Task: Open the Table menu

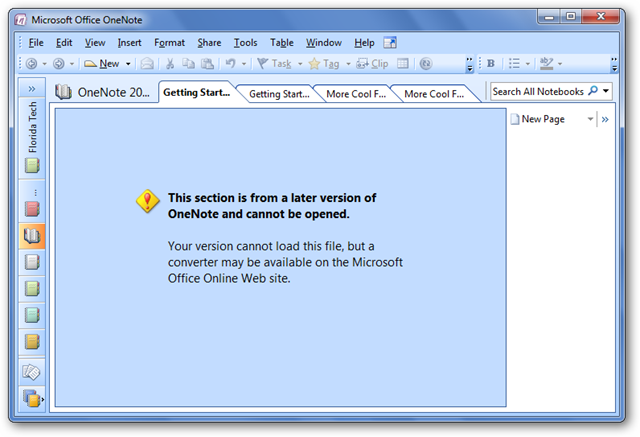Action: tap(282, 43)
